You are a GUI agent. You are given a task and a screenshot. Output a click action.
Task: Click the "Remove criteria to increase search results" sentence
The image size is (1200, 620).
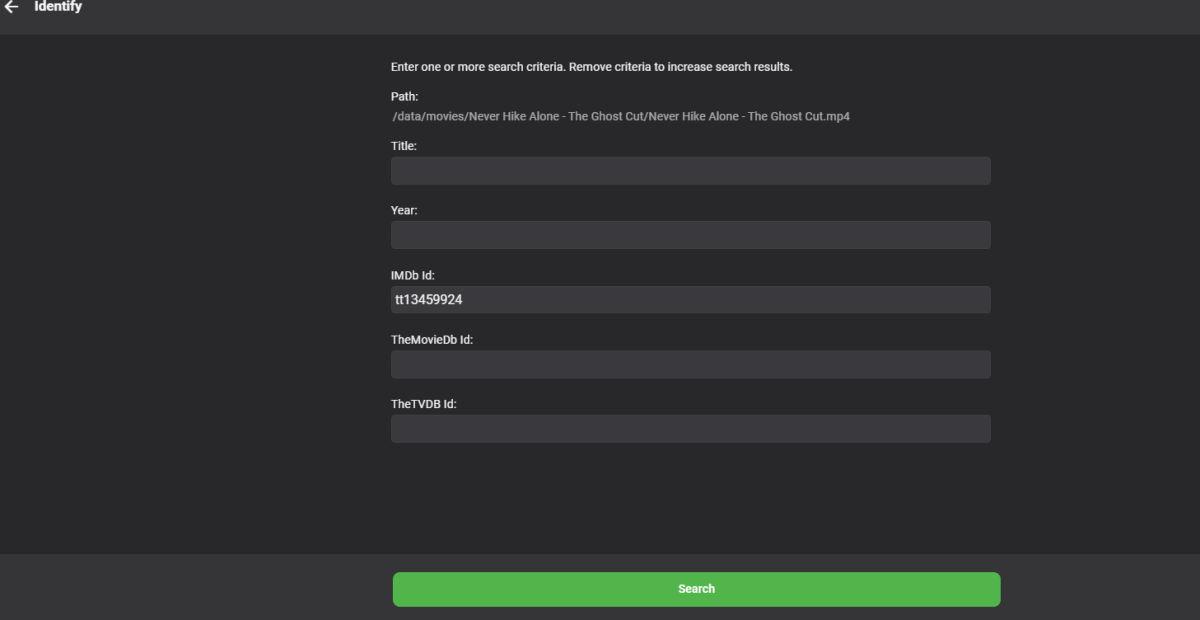click(680, 67)
